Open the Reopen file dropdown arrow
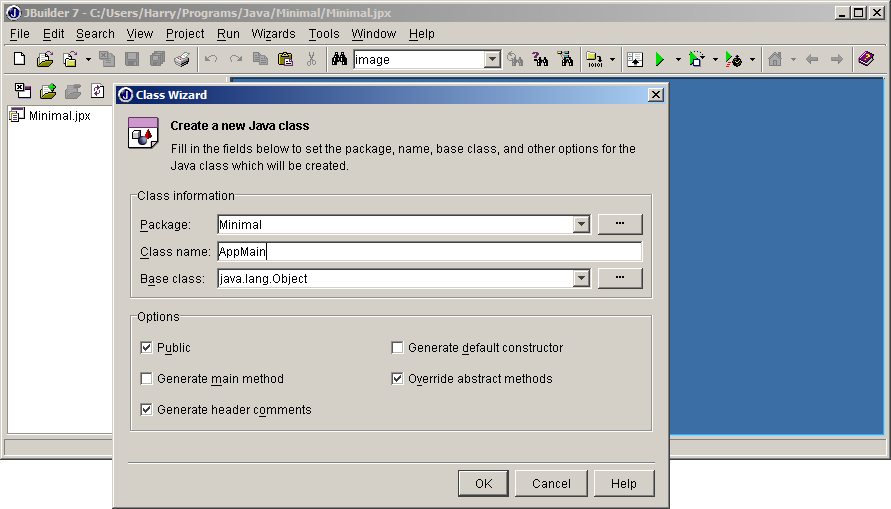 88,60
